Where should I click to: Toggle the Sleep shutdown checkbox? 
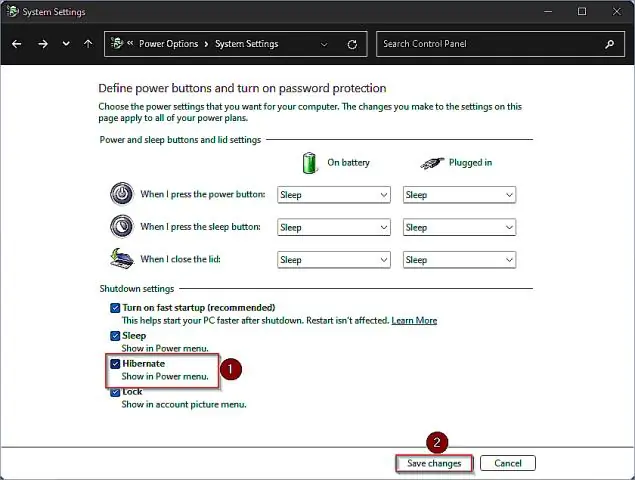(x=115, y=336)
